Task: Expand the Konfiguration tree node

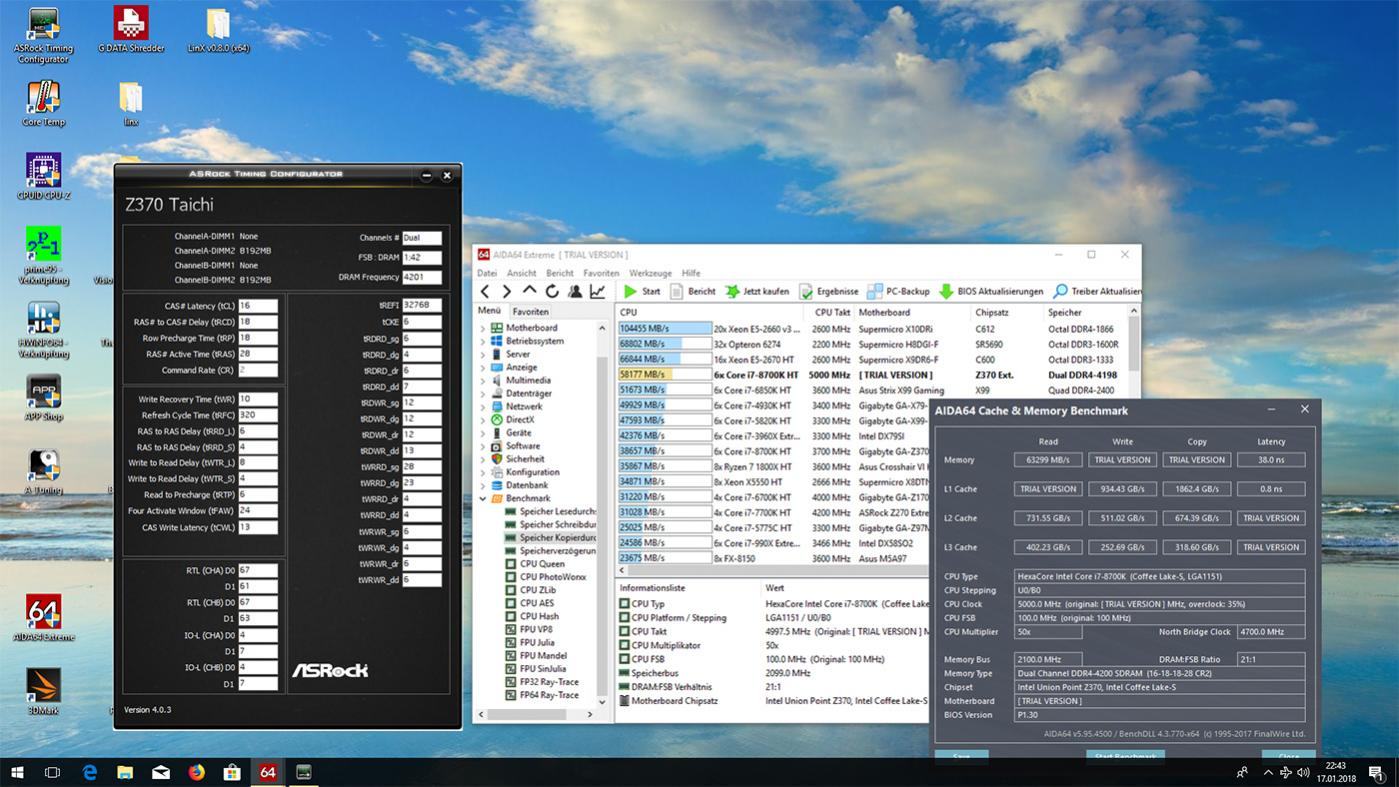Action: click(483, 472)
